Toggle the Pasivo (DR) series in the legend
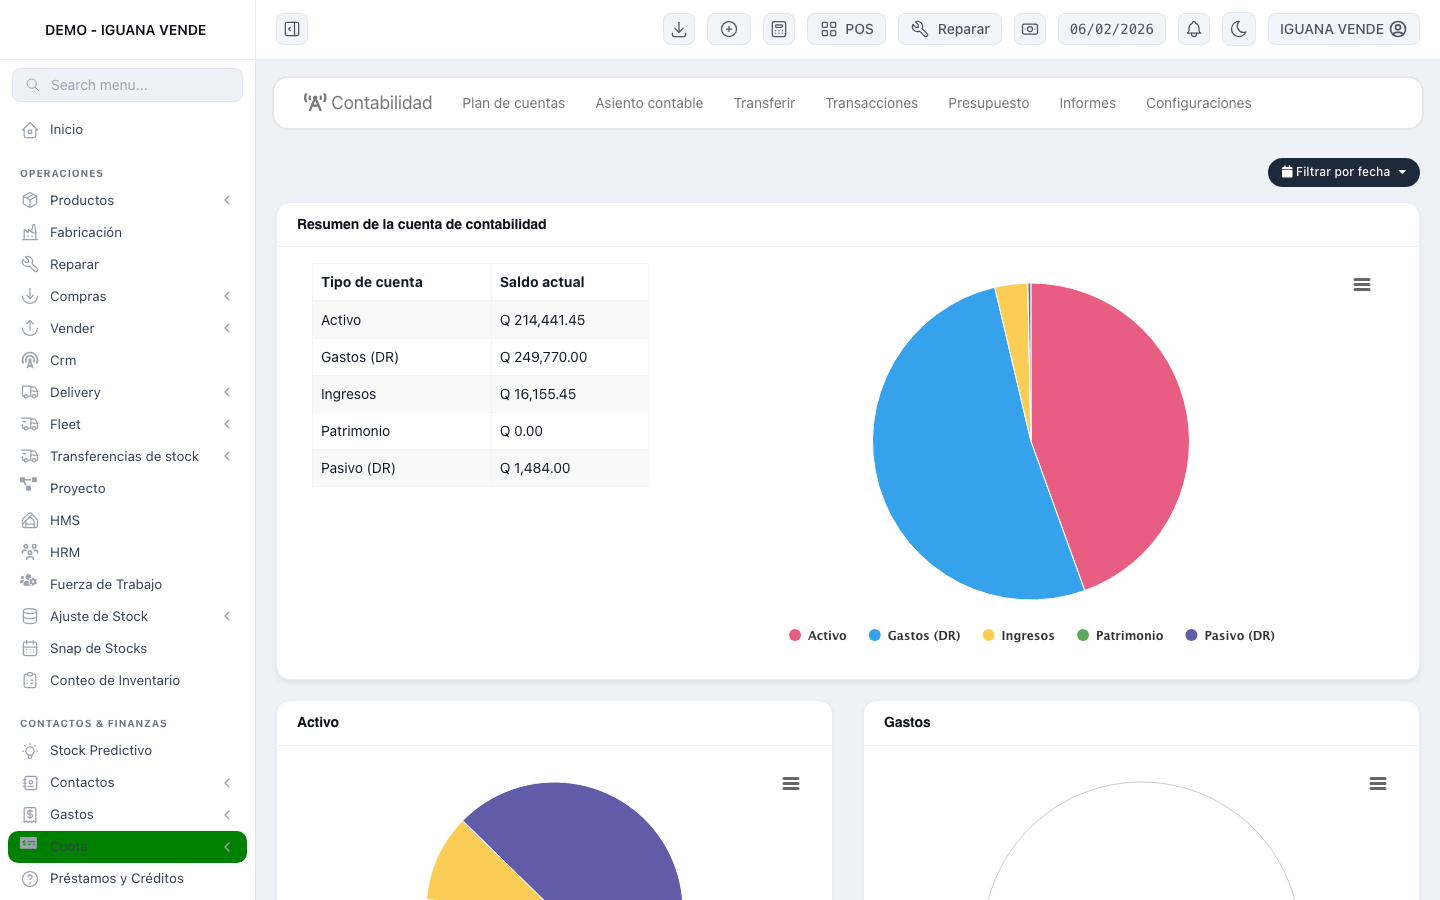The image size is (1440, 900). click(1230, 636)
